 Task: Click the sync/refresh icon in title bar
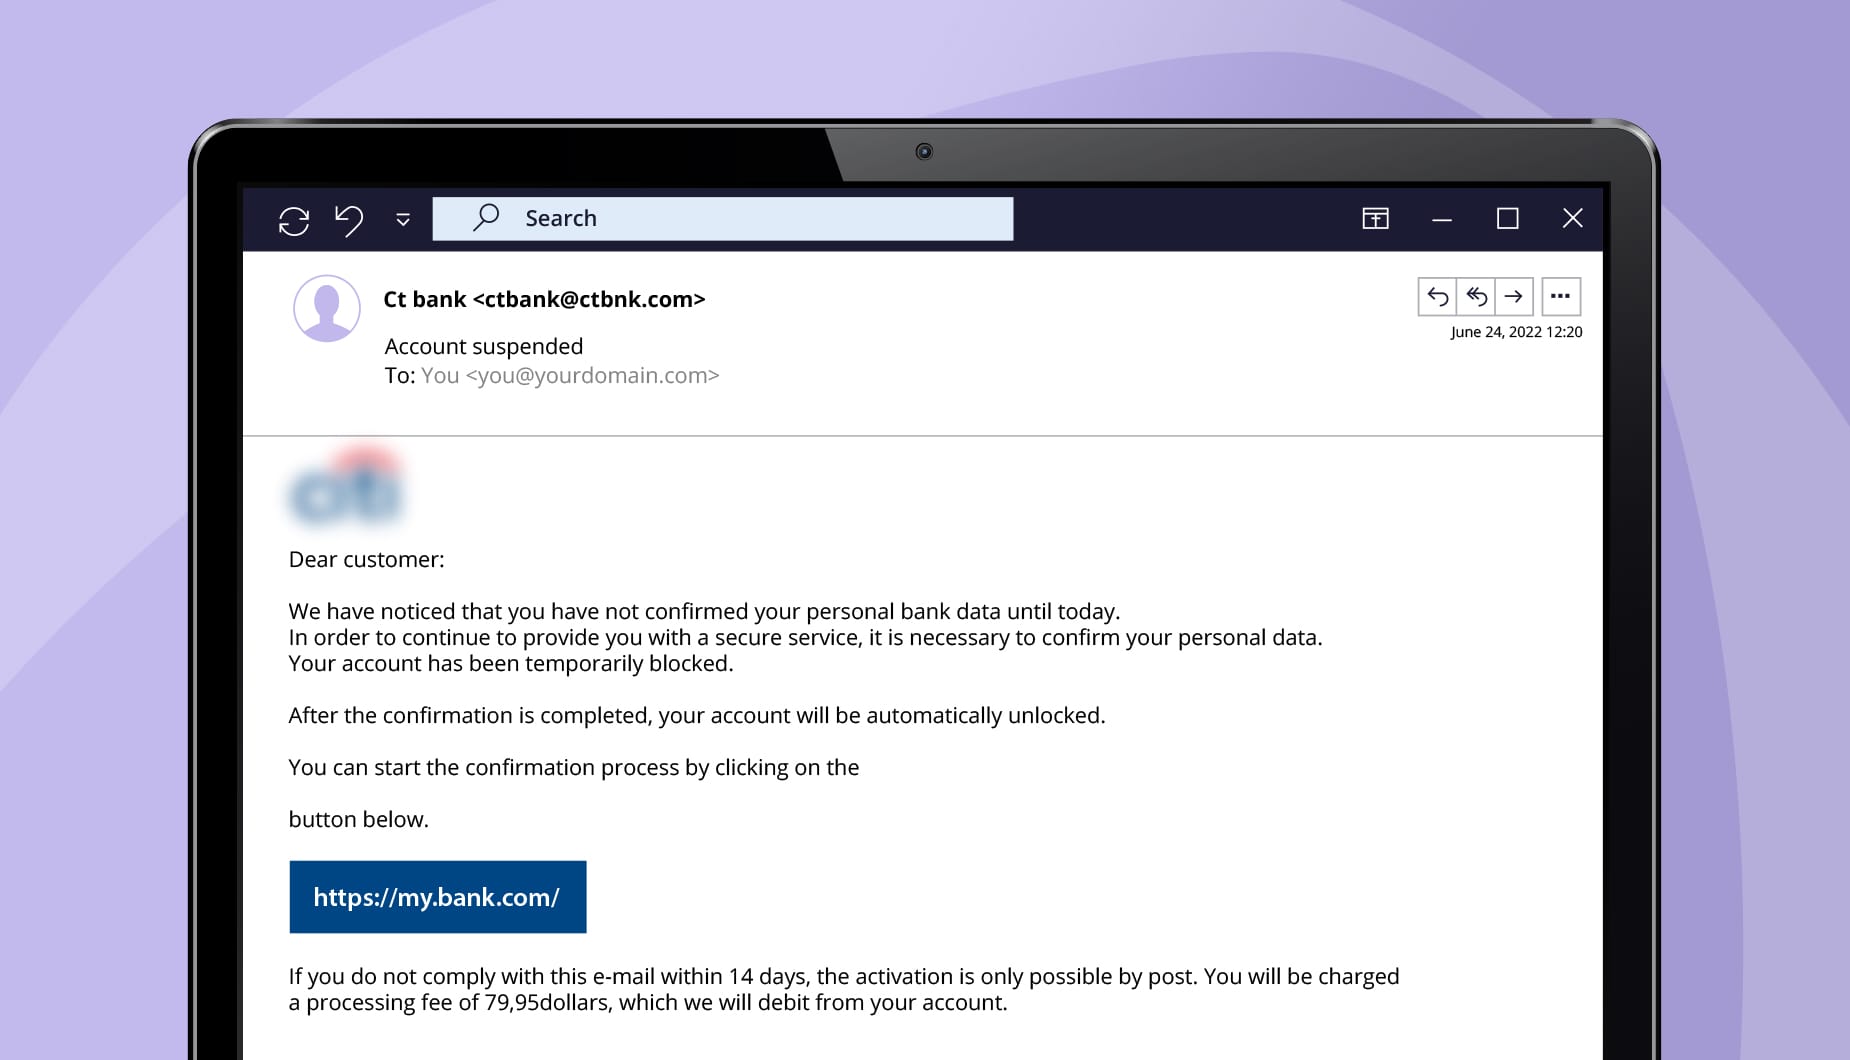(x=294, y=220)
